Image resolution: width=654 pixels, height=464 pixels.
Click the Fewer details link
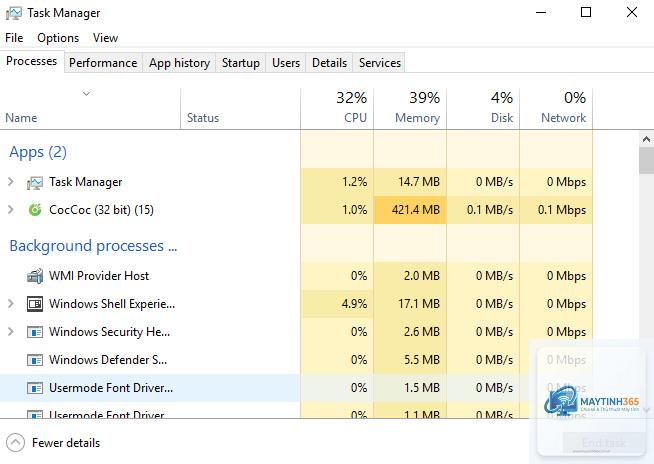point(66,443)
